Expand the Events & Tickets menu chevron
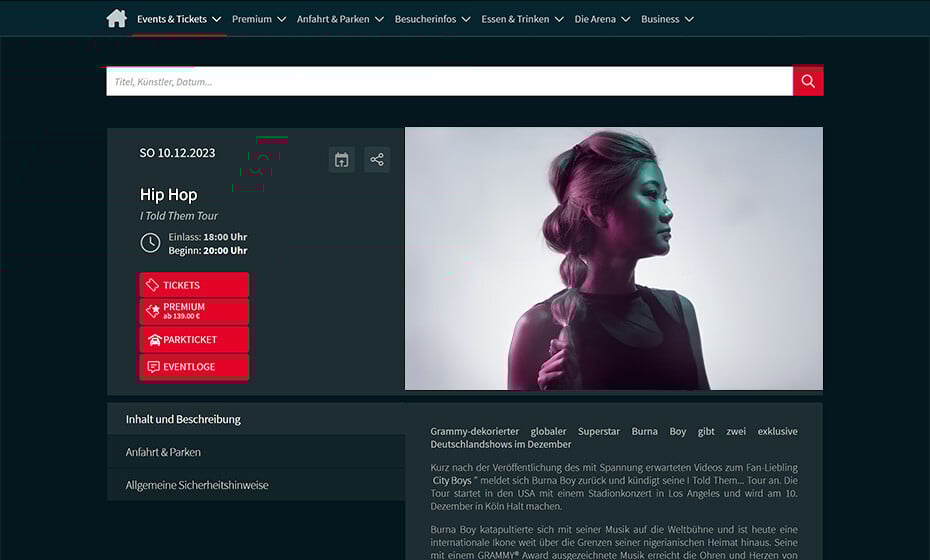The image size is (930, 560). (216, 20)
